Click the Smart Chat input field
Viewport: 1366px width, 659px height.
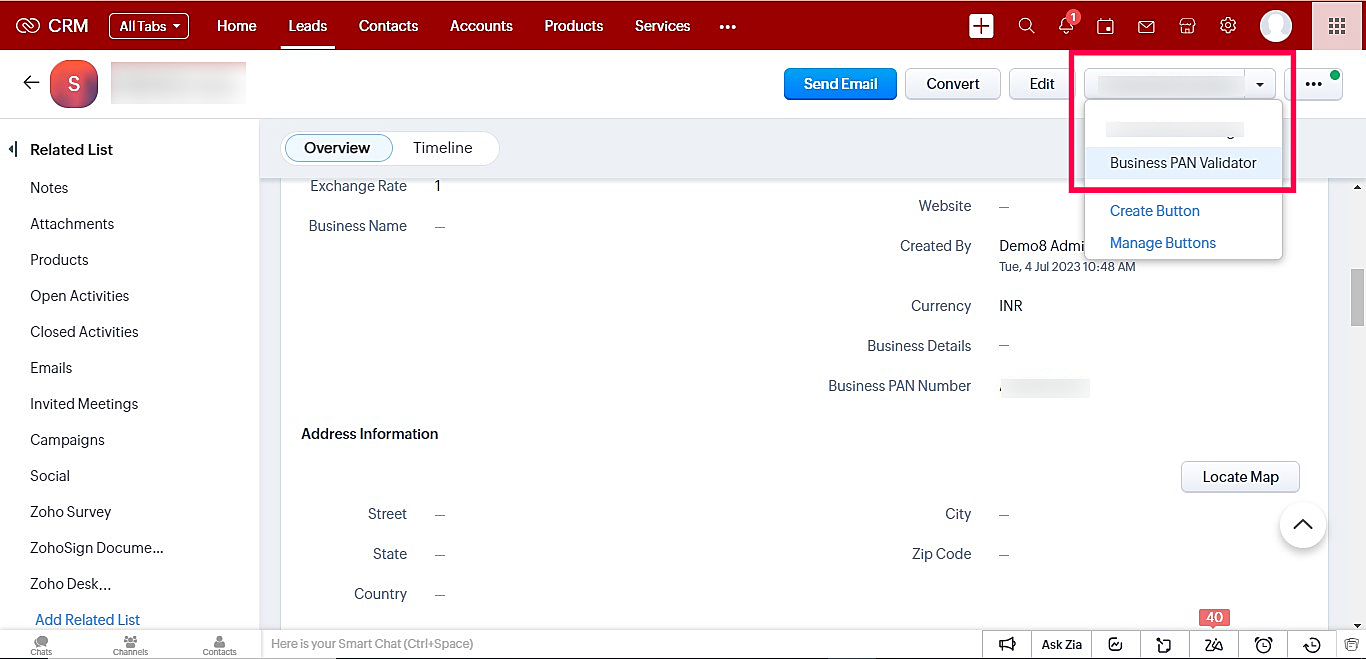pos(622,644)
